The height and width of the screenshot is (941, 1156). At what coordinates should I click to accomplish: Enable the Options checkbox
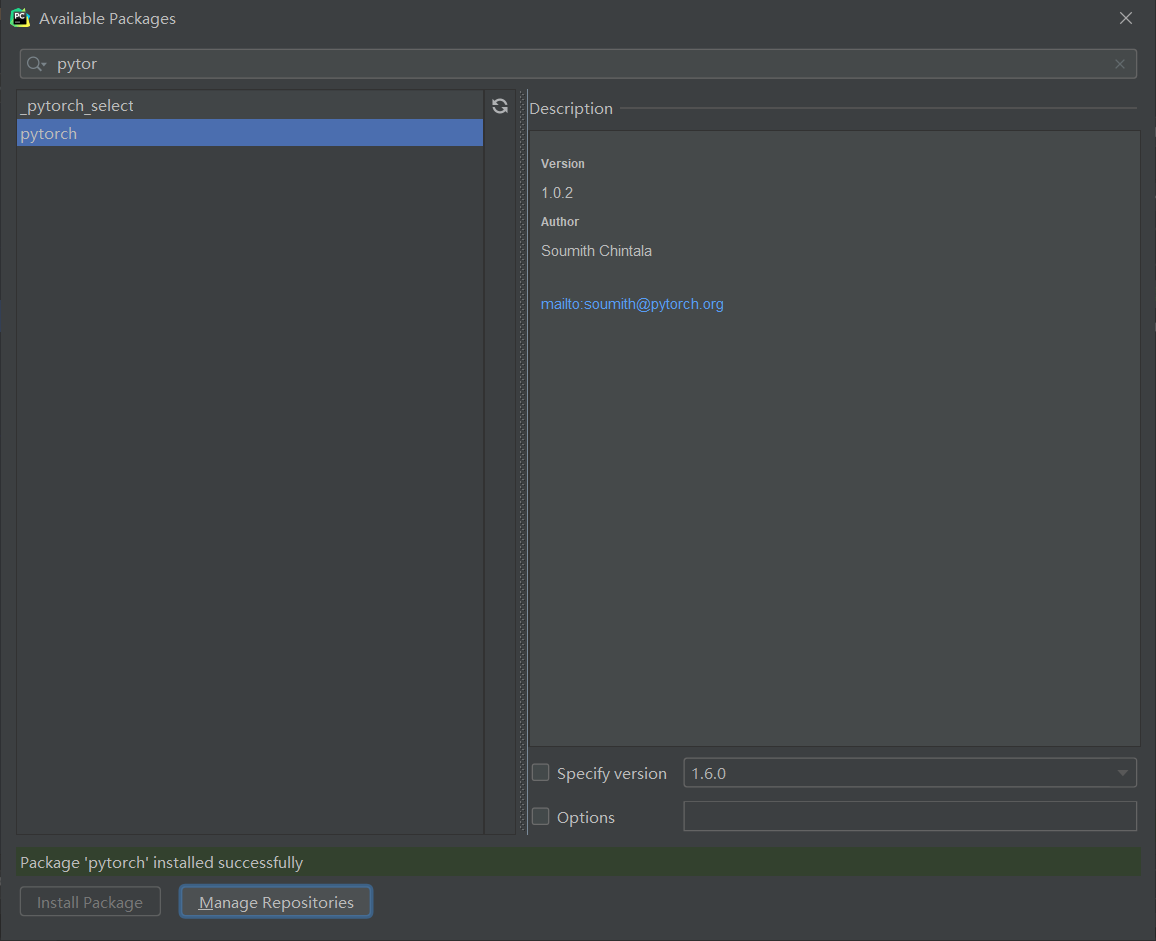[541, 816]
